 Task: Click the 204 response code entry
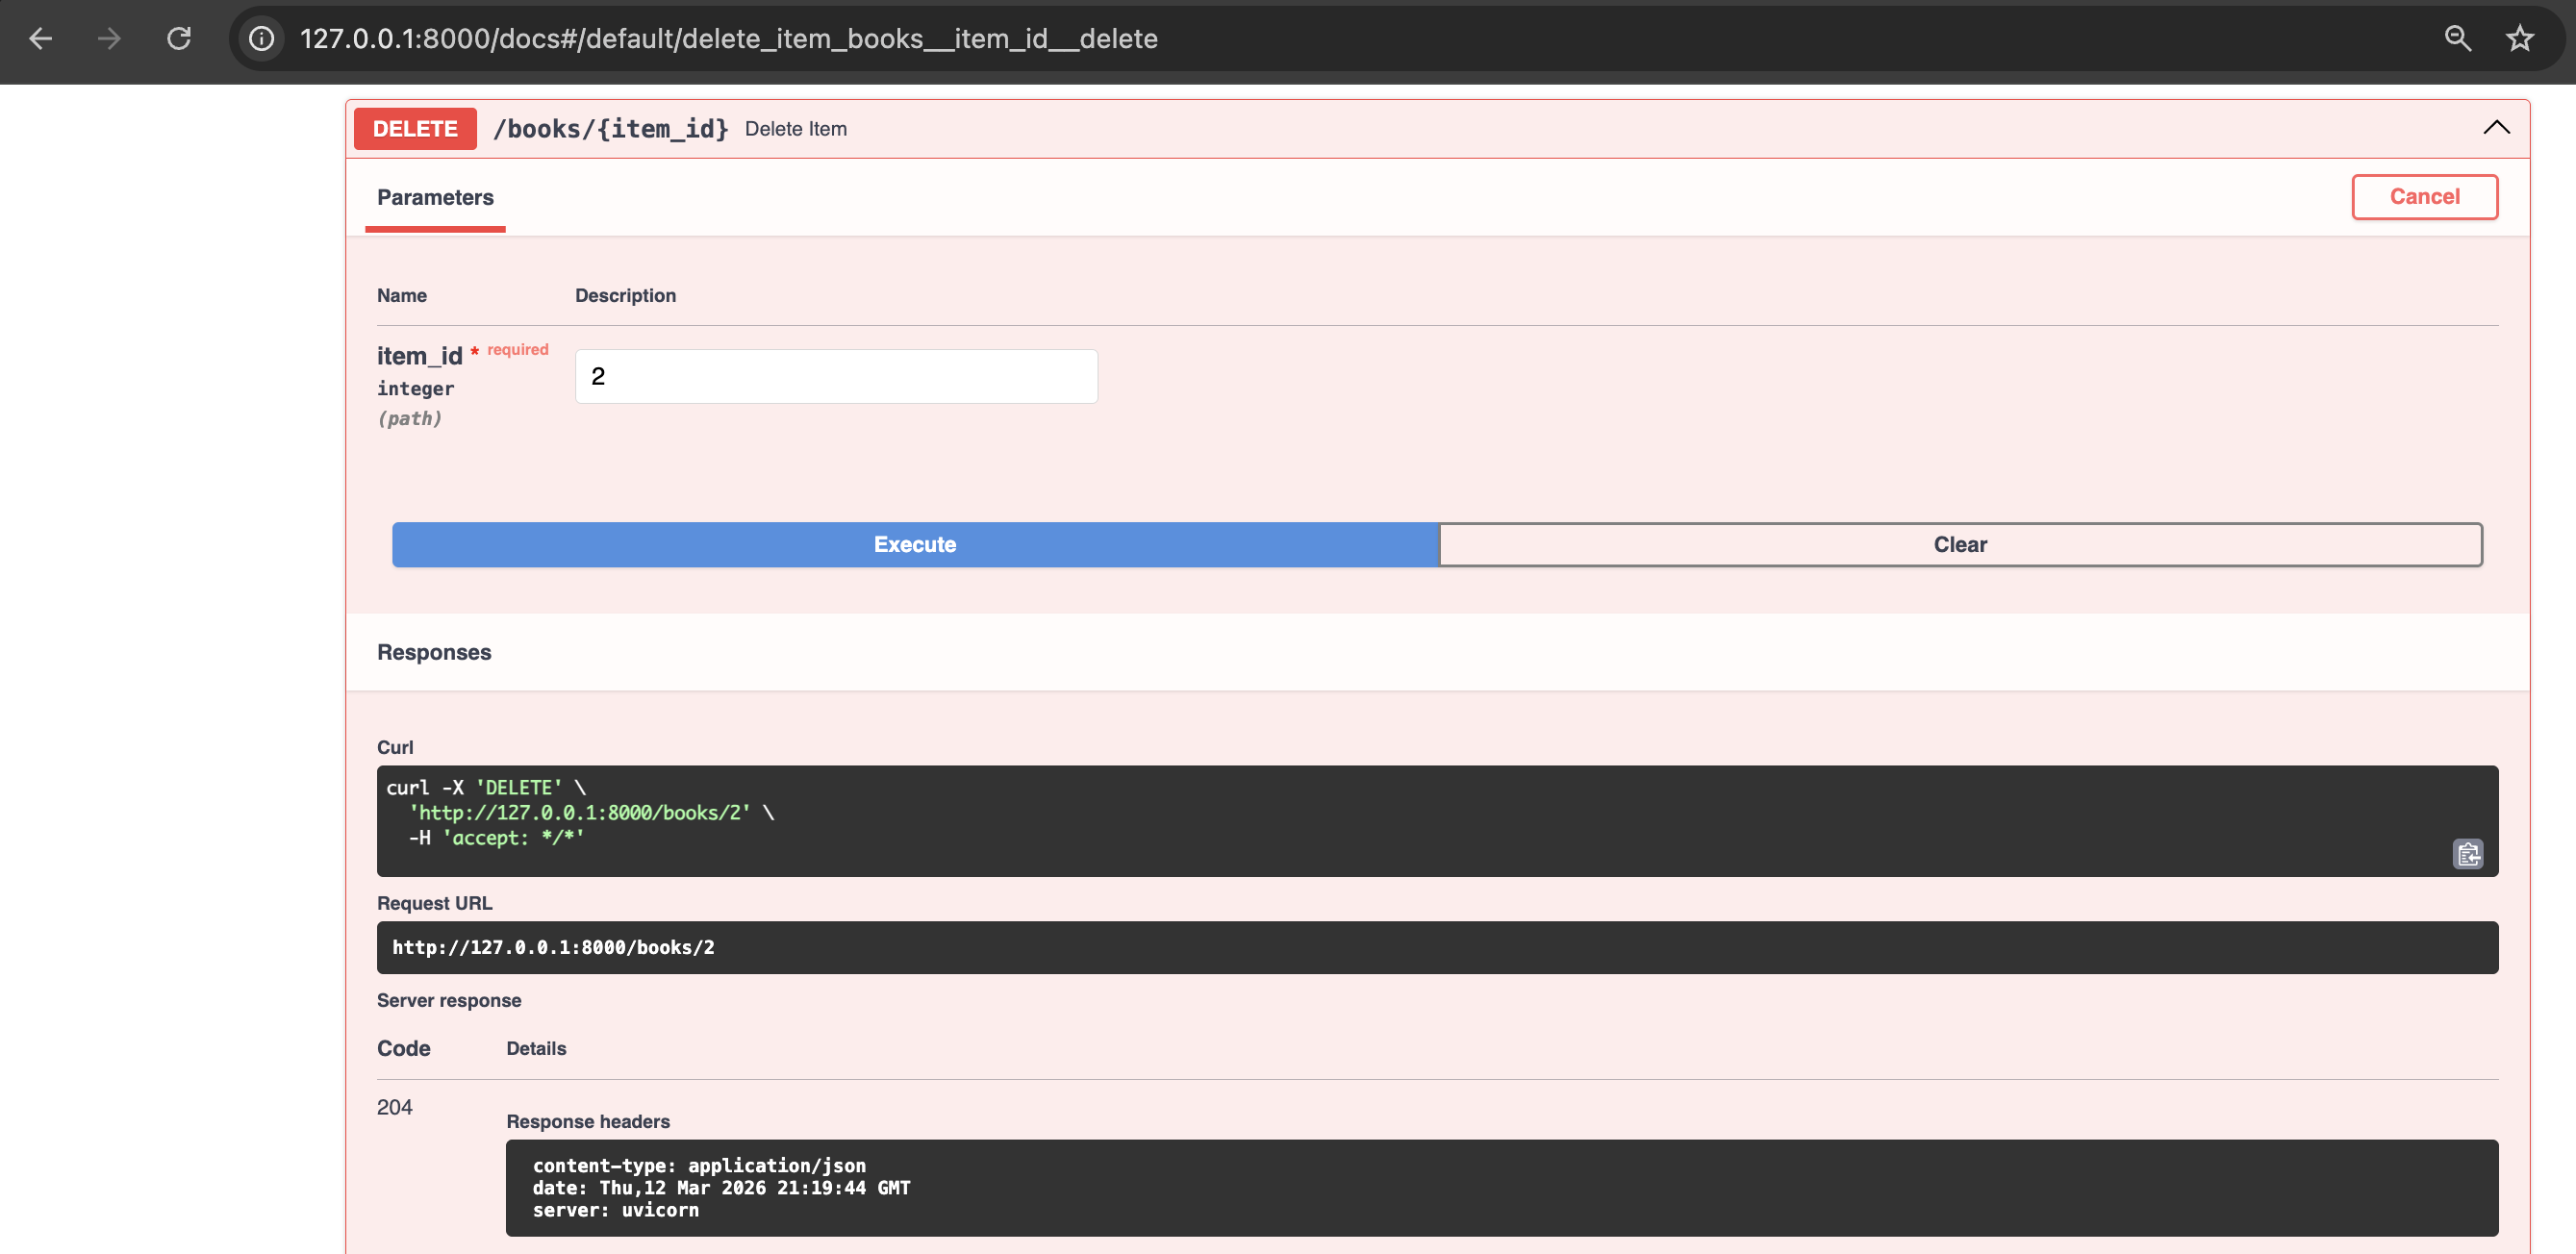pos(394,1107)
